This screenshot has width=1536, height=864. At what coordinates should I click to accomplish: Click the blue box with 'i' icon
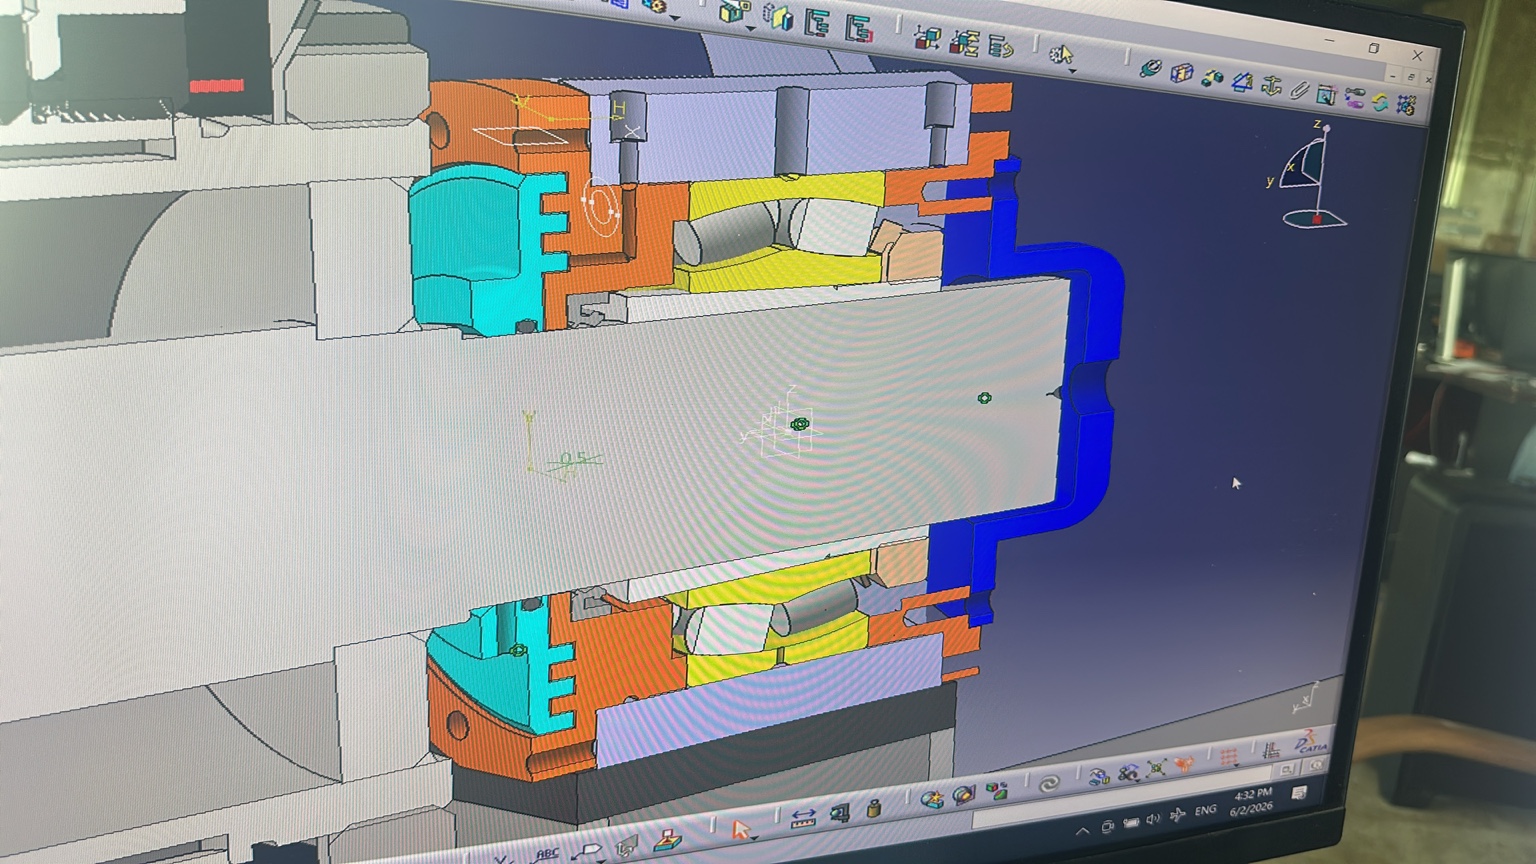tap(1182, 73)
